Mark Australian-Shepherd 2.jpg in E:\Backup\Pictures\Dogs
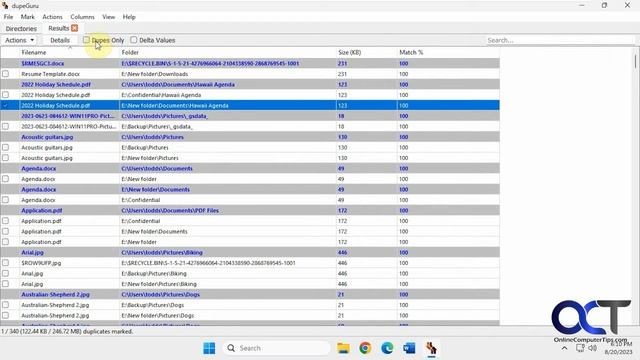Viewport: 640px width, 360px height. (x=5, y=305)
